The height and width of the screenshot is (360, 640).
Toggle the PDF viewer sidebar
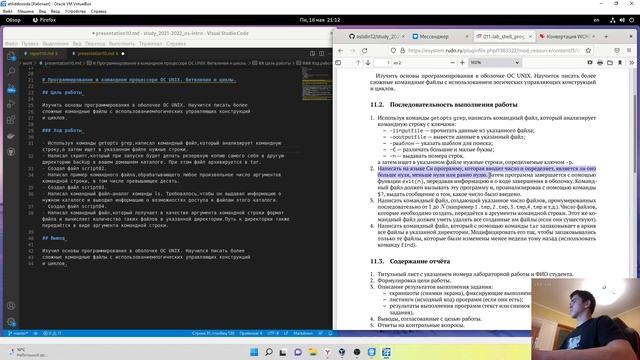click(x=338, y=62)
